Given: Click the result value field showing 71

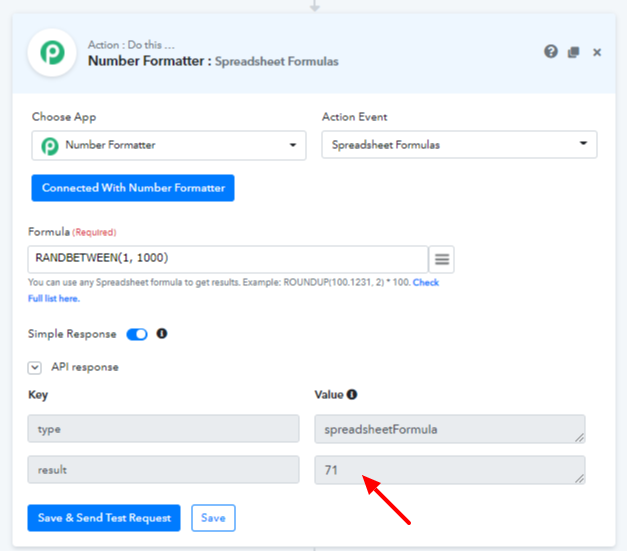Looking at the screenshot, I should point(450,470).
